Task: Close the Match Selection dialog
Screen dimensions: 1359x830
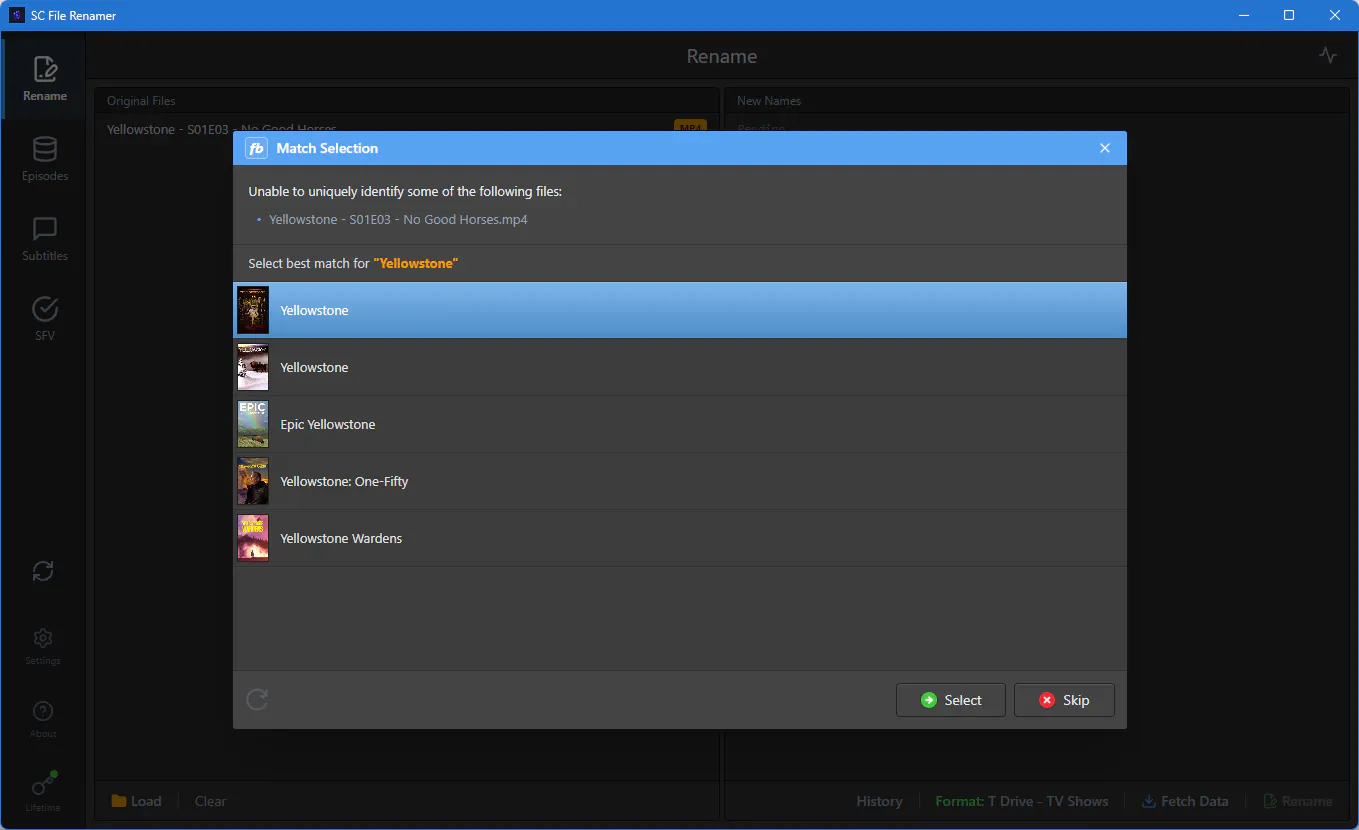Action: (x=1105, y=148)
